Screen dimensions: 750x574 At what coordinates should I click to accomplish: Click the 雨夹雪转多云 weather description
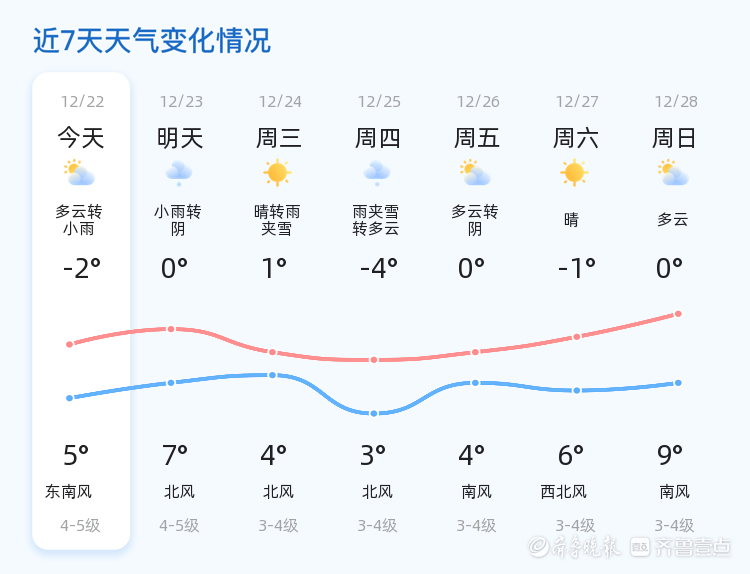click(376, 220)
